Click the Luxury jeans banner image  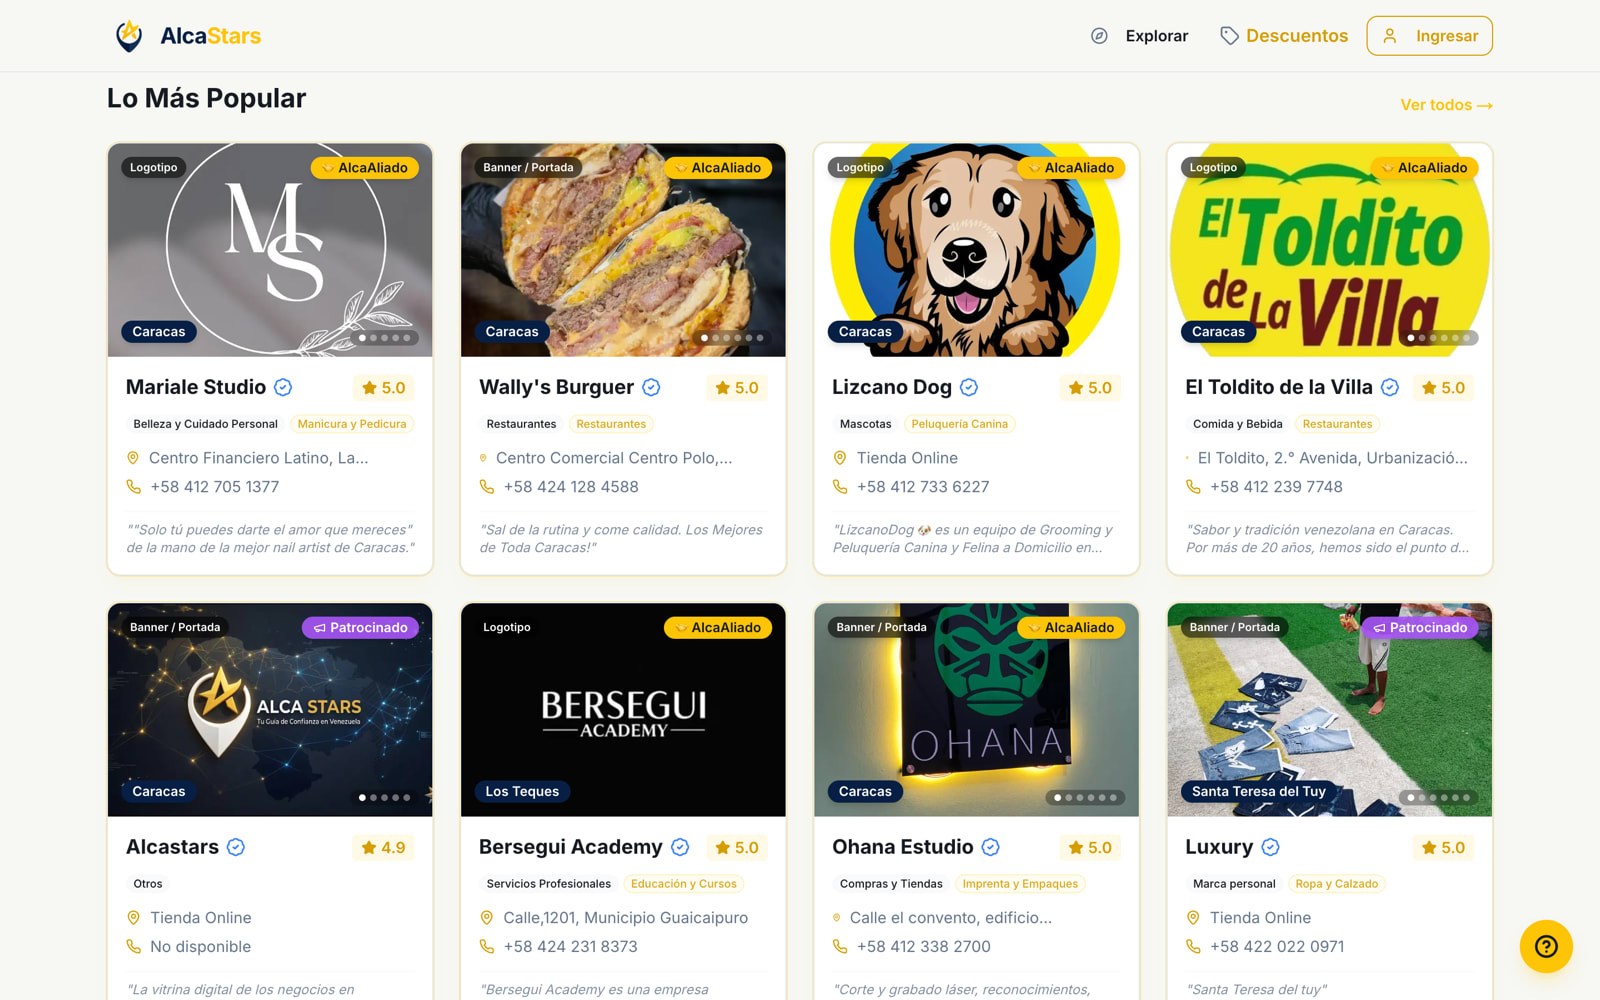1329,710
